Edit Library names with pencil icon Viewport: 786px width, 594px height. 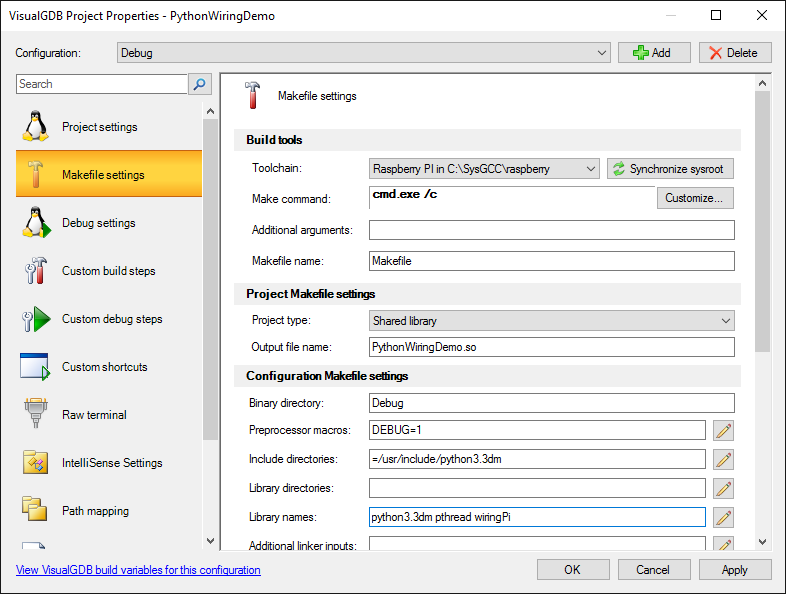723,517
